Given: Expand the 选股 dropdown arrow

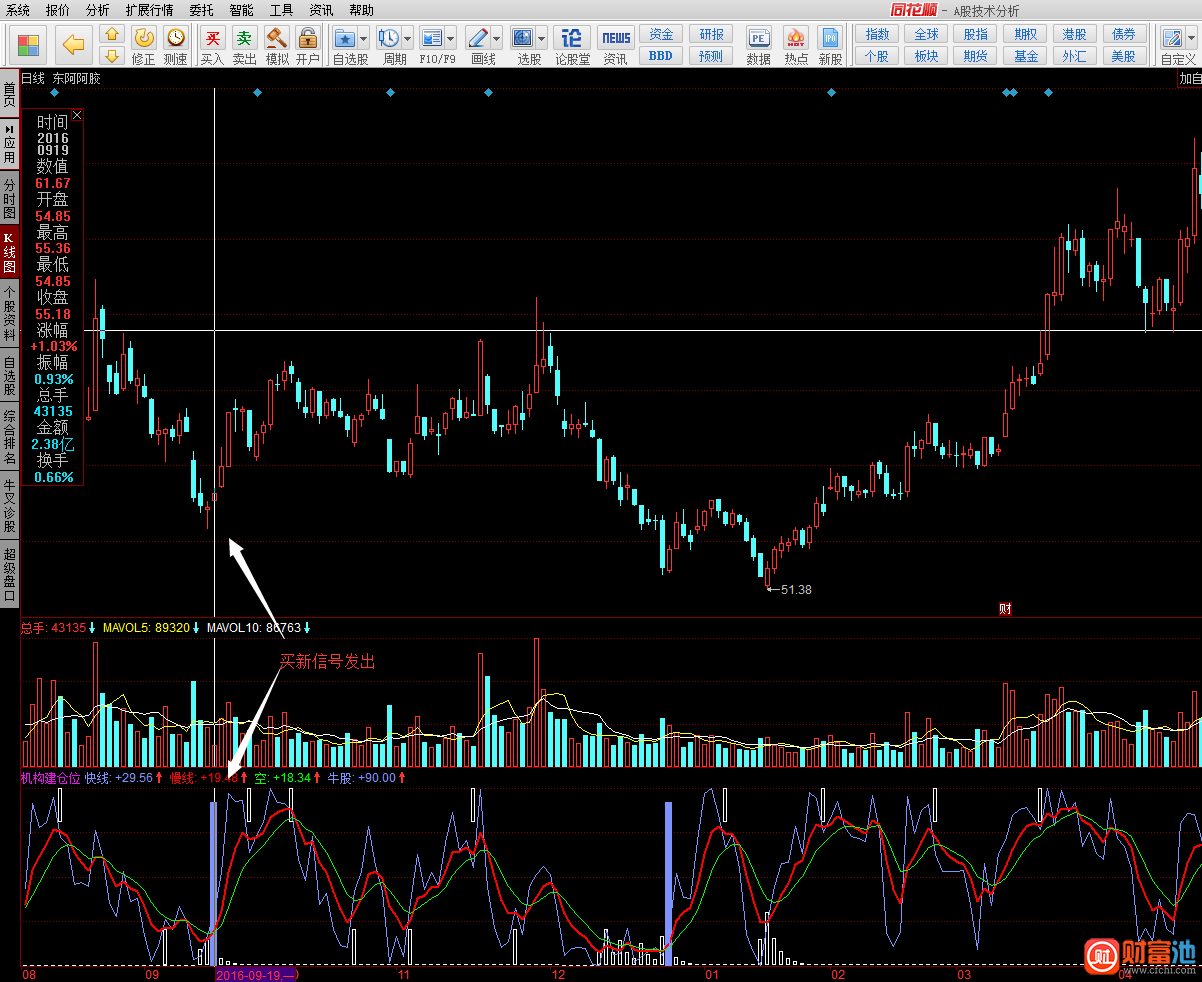Looking at the screenshot, I should point(542,39).
